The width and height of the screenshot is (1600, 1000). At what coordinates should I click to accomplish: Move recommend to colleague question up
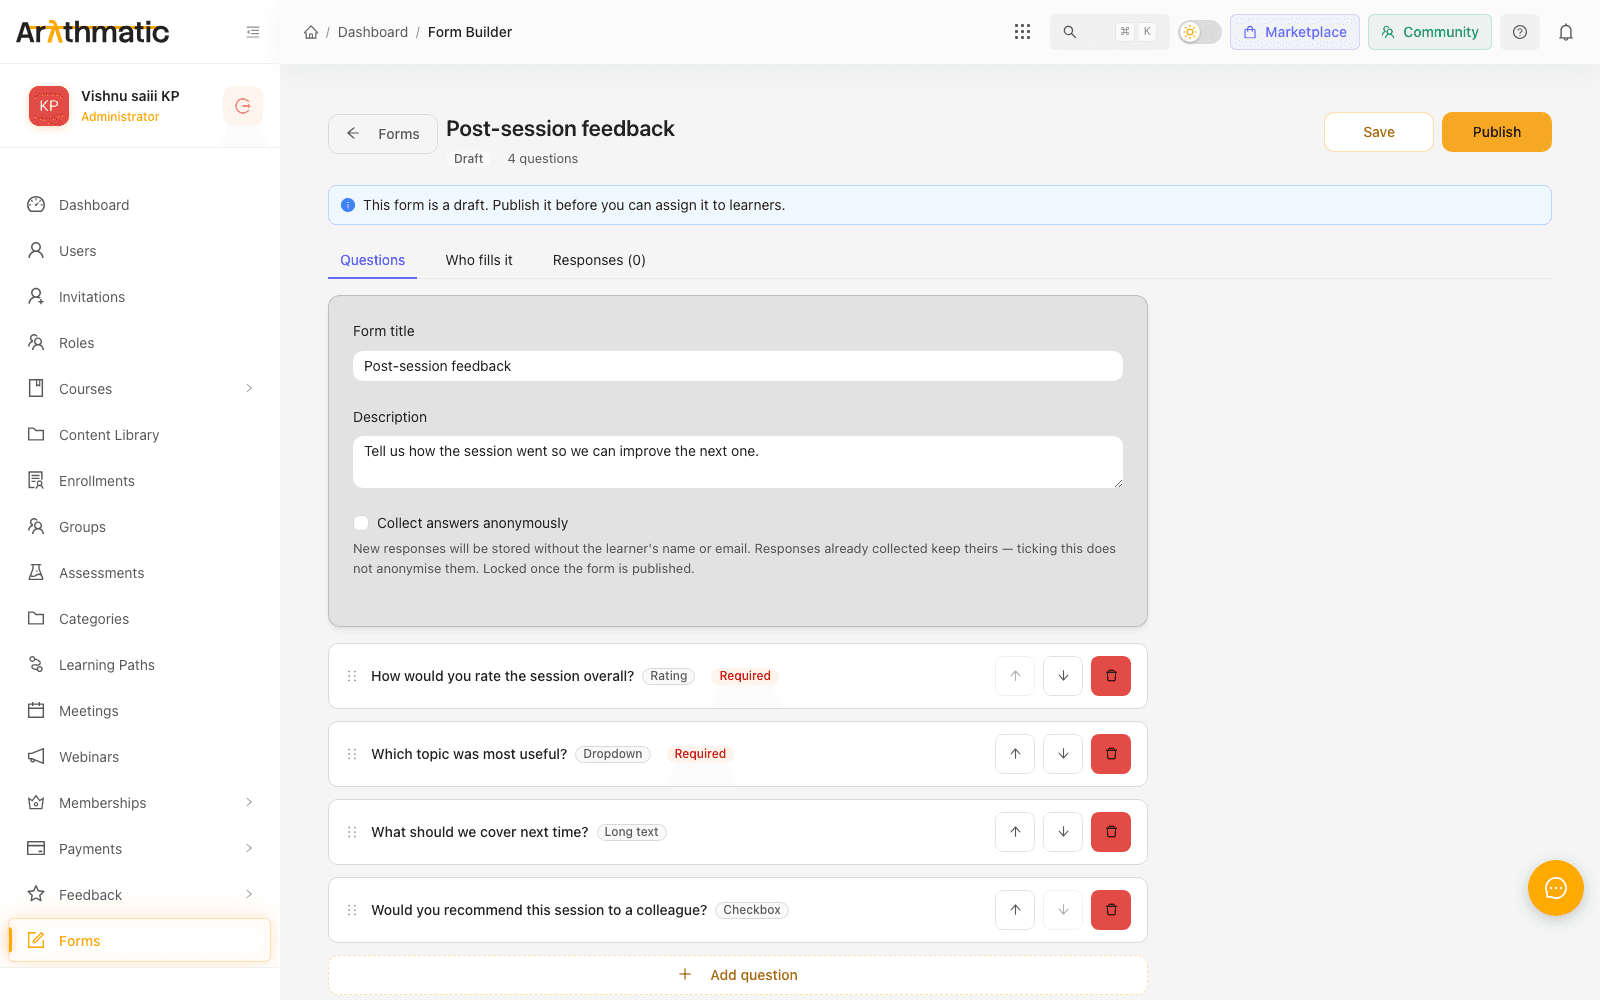coord(1015,910)
